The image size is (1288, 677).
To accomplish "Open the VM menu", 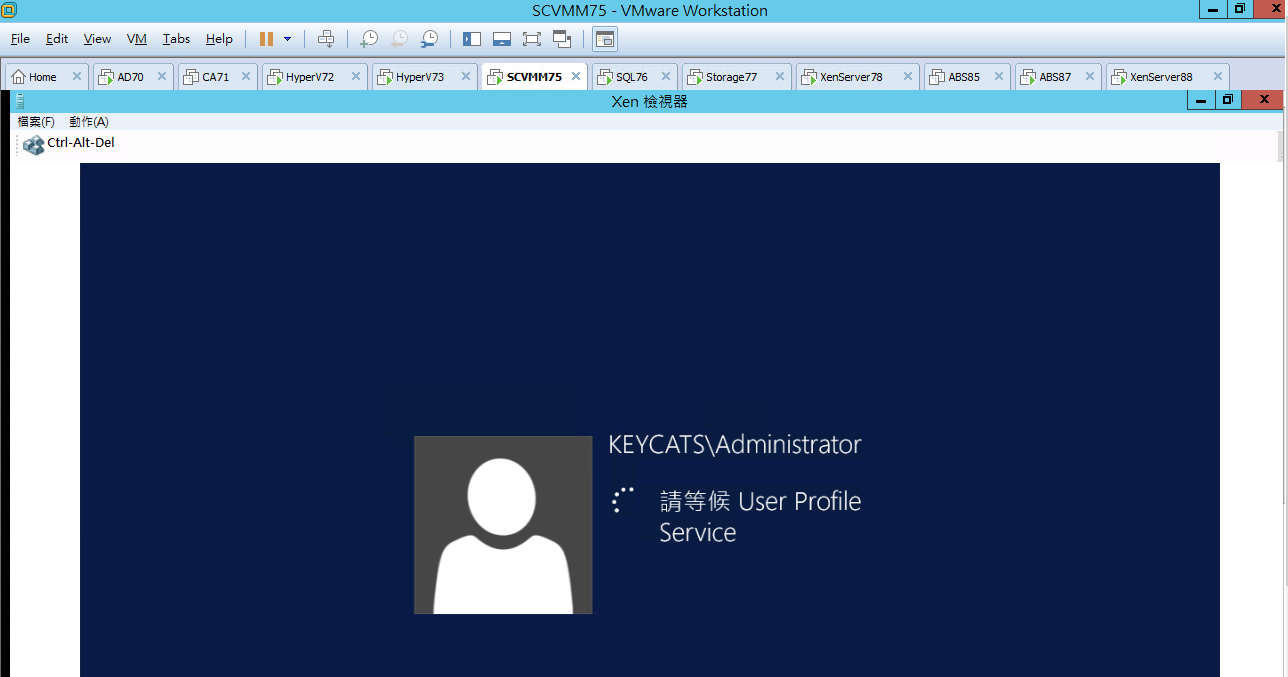I will (137, 39).
